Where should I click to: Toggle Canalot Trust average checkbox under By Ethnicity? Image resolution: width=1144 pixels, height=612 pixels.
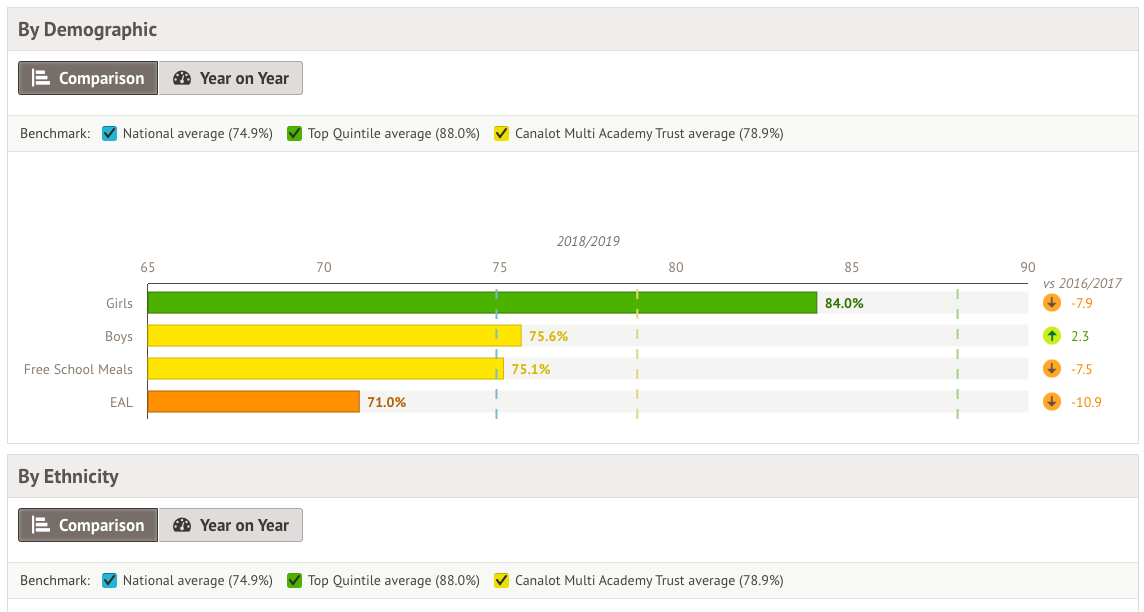click(x=502, y=580)
